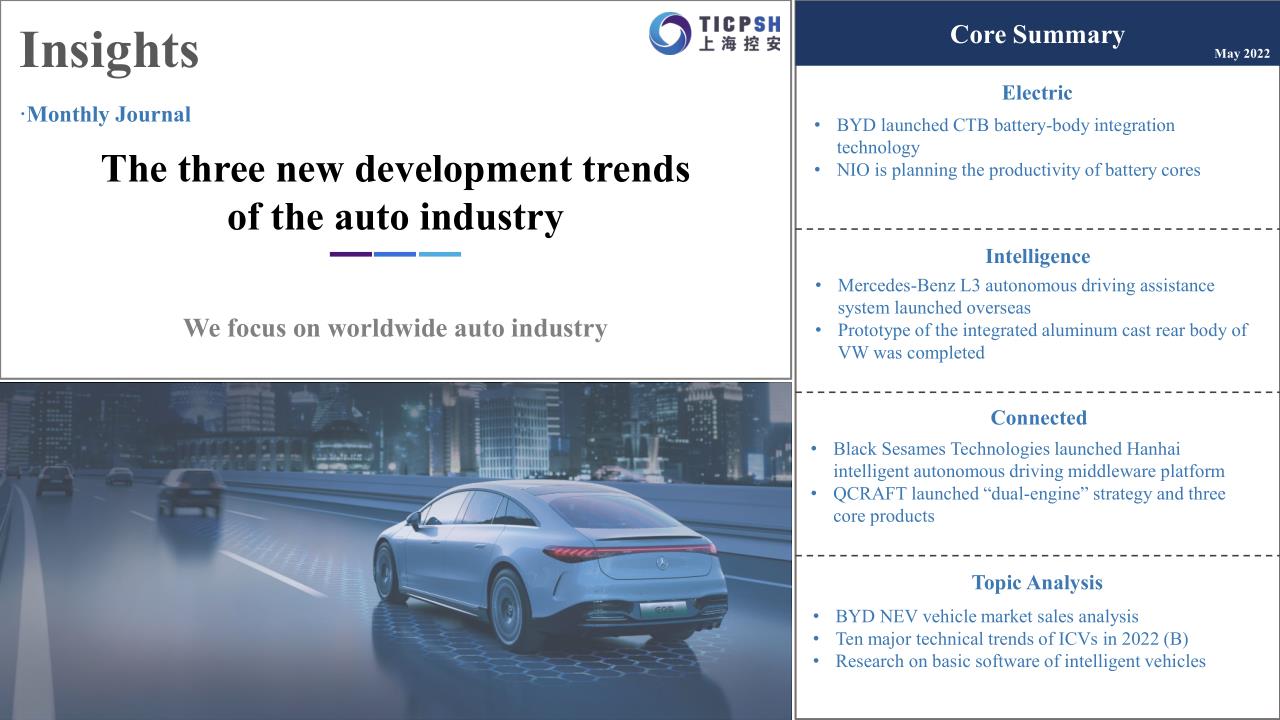Click the three new development trends headline
Viewport: 1280px width, 720px height.
395,192
